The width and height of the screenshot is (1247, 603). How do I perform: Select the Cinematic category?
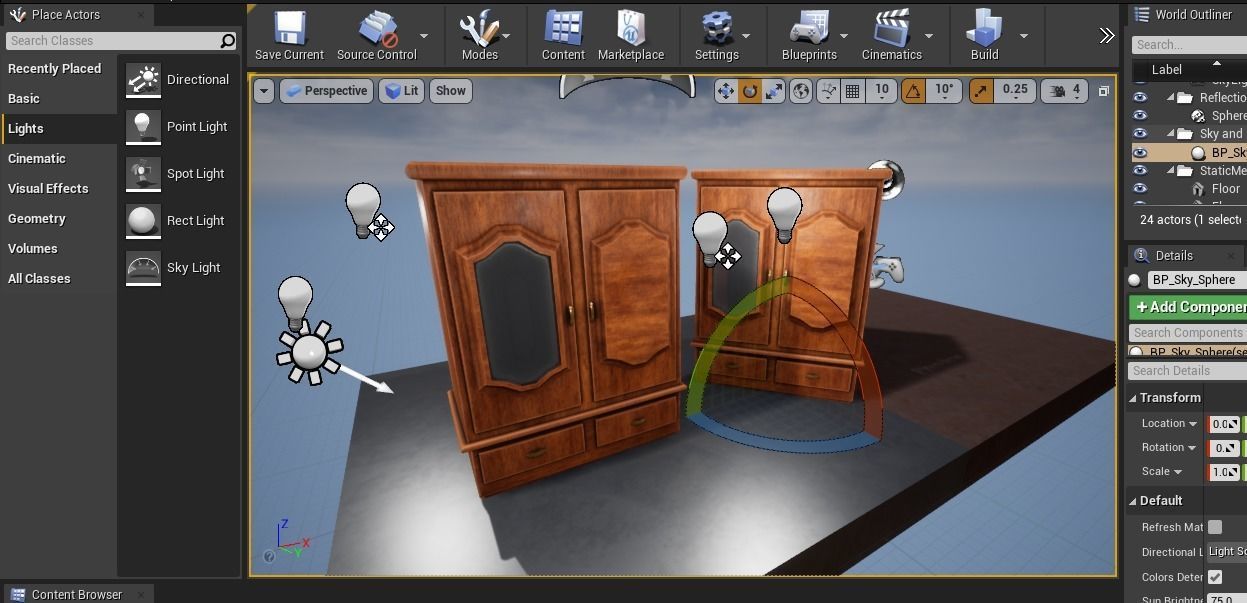[37, 159]
